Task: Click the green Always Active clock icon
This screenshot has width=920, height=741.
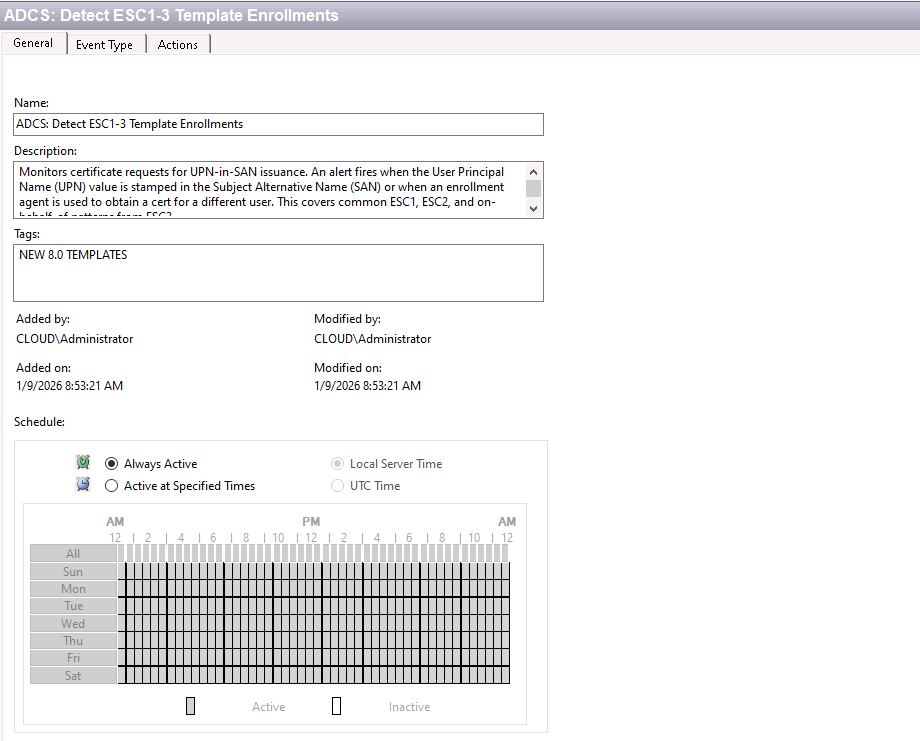Action: [x=84, y=462]
